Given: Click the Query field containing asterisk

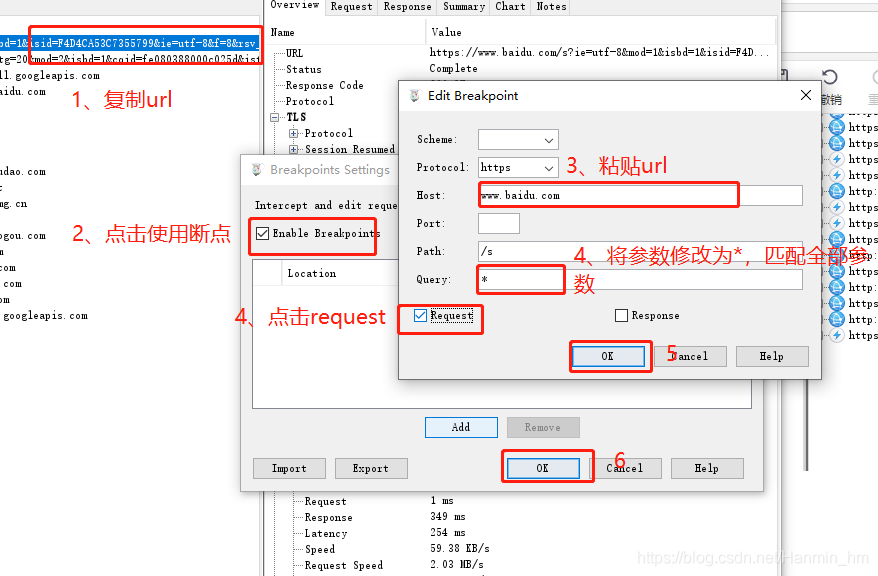Looking at the screenshot, I should [640, 279].
